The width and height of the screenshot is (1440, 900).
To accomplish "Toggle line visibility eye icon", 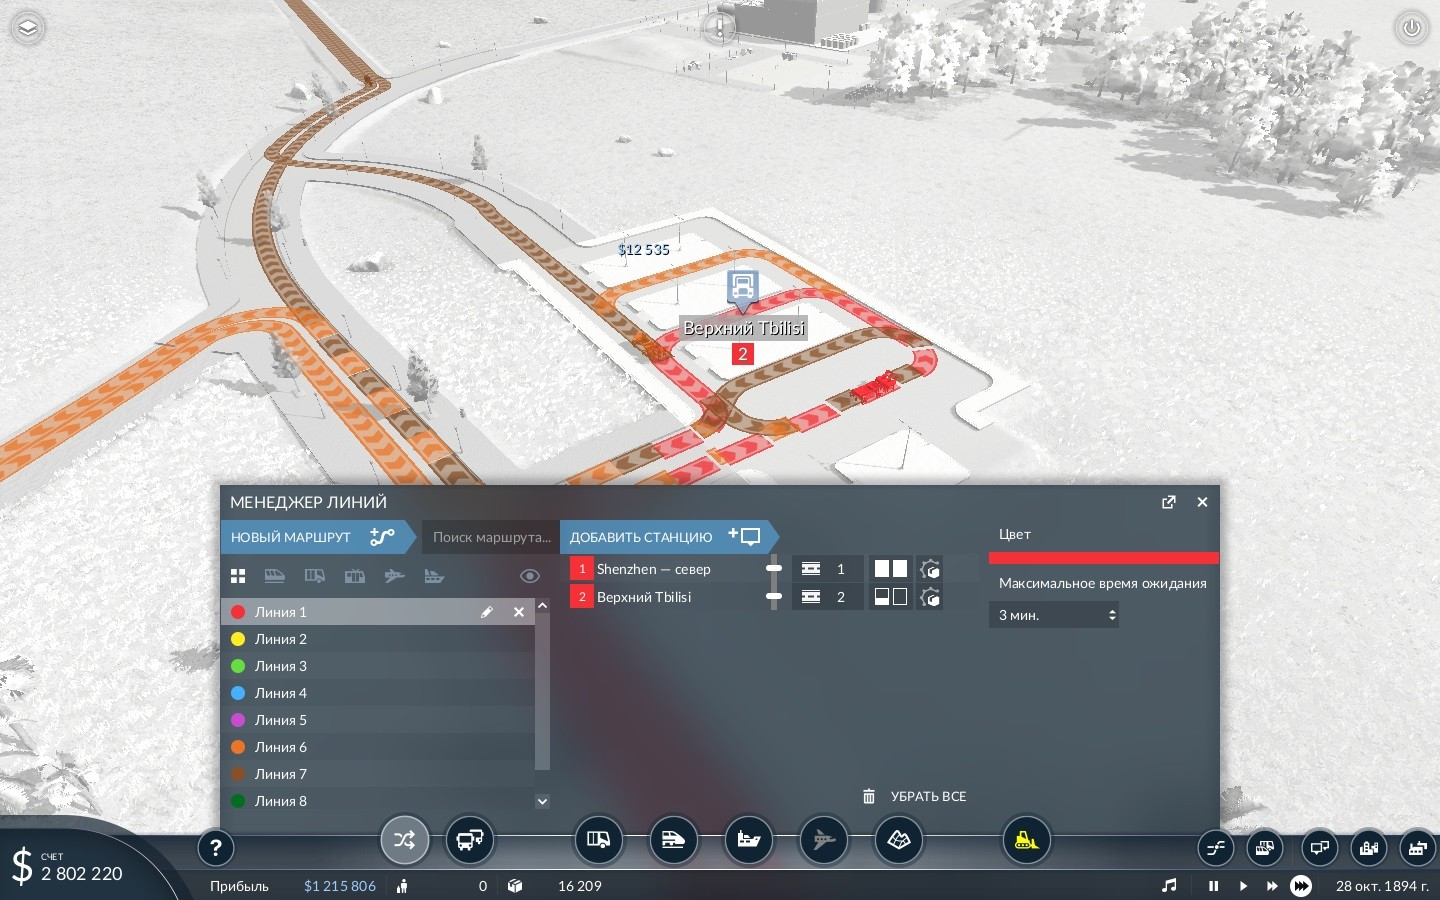I will tap(530, 576).
